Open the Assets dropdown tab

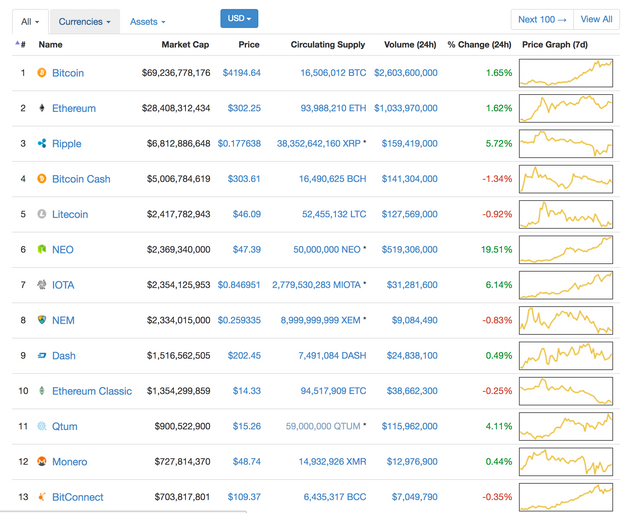[147, 22]
